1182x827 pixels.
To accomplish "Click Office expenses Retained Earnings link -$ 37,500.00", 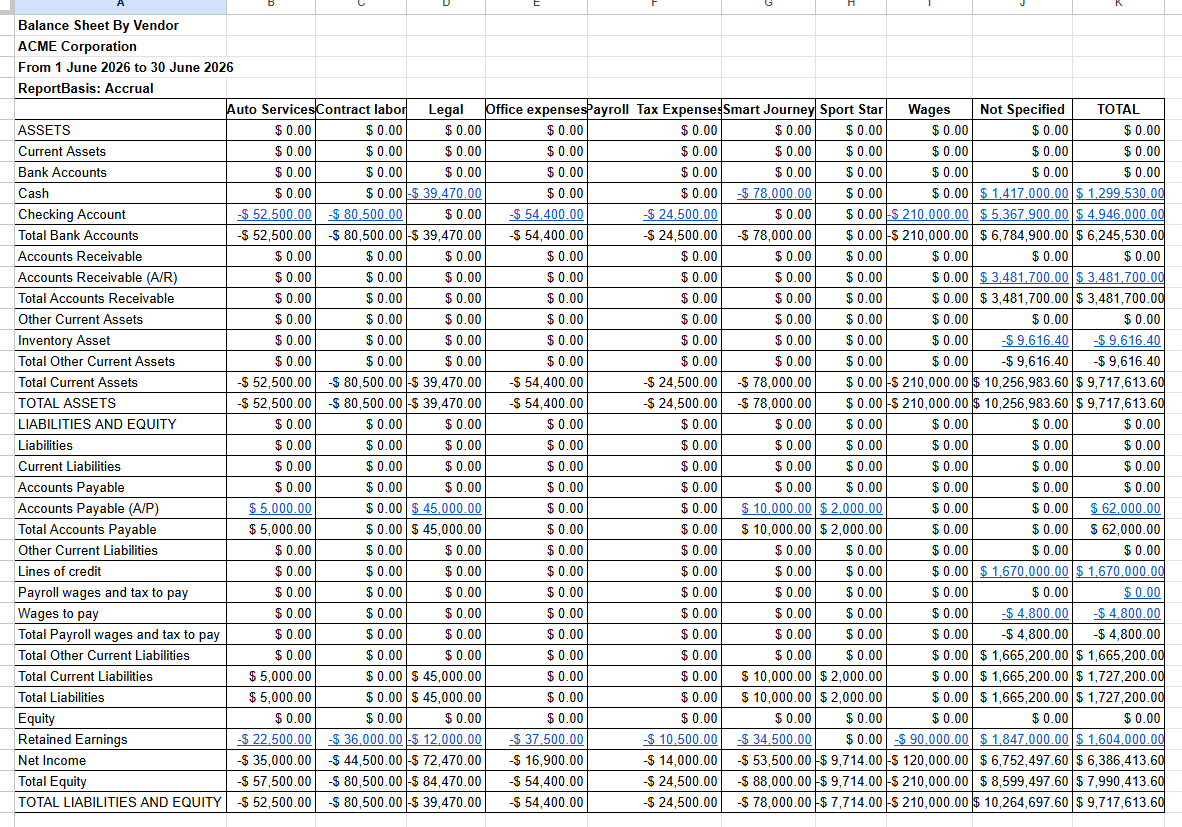I will coord(546,740).
